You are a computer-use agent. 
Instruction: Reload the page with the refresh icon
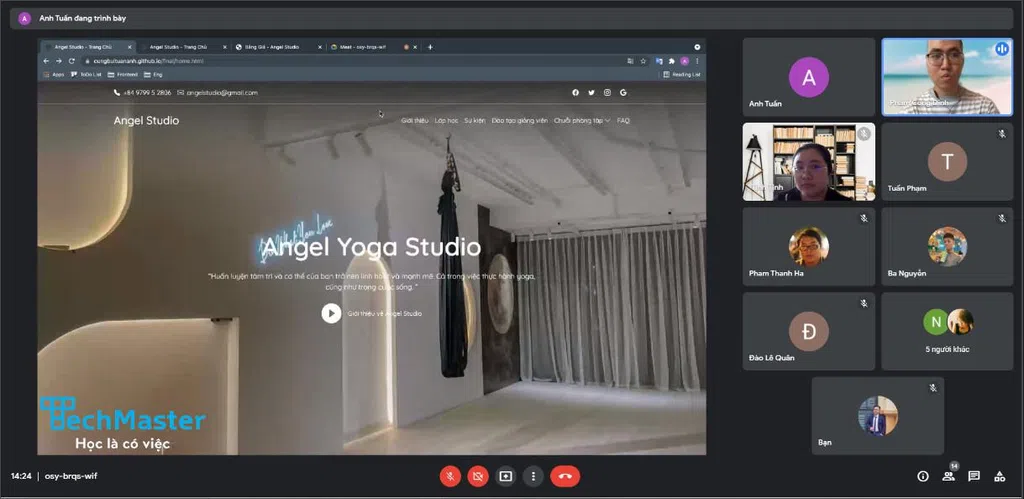(71, 61)
